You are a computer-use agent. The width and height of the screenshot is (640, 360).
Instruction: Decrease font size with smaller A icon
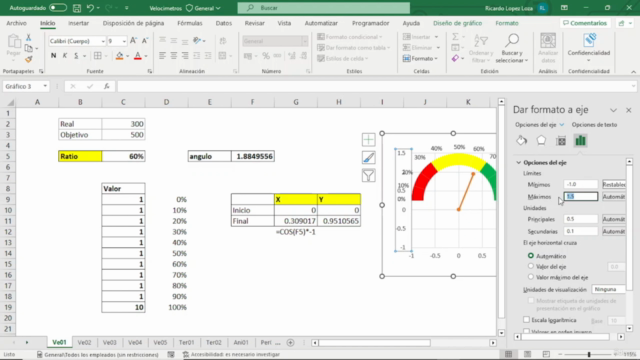pyautogui.click(x=144, y=41)
